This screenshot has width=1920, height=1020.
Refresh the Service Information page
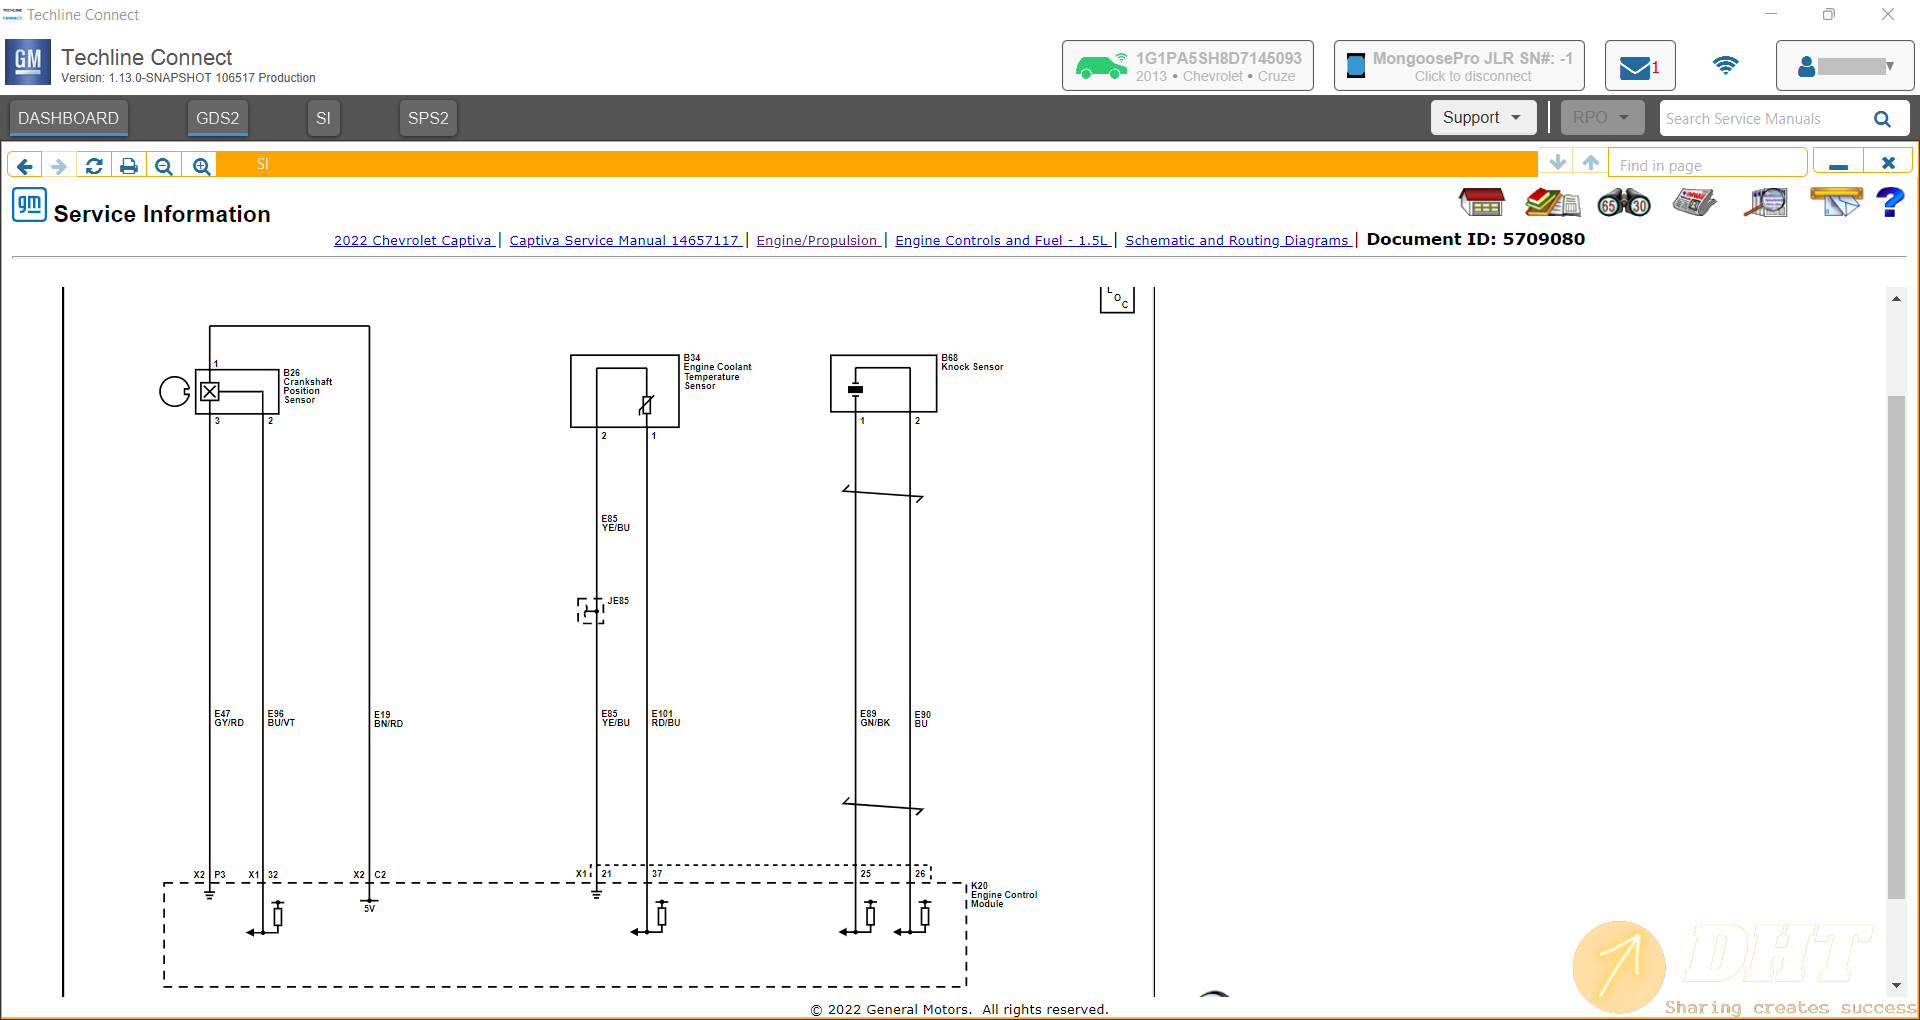point(94,166)
